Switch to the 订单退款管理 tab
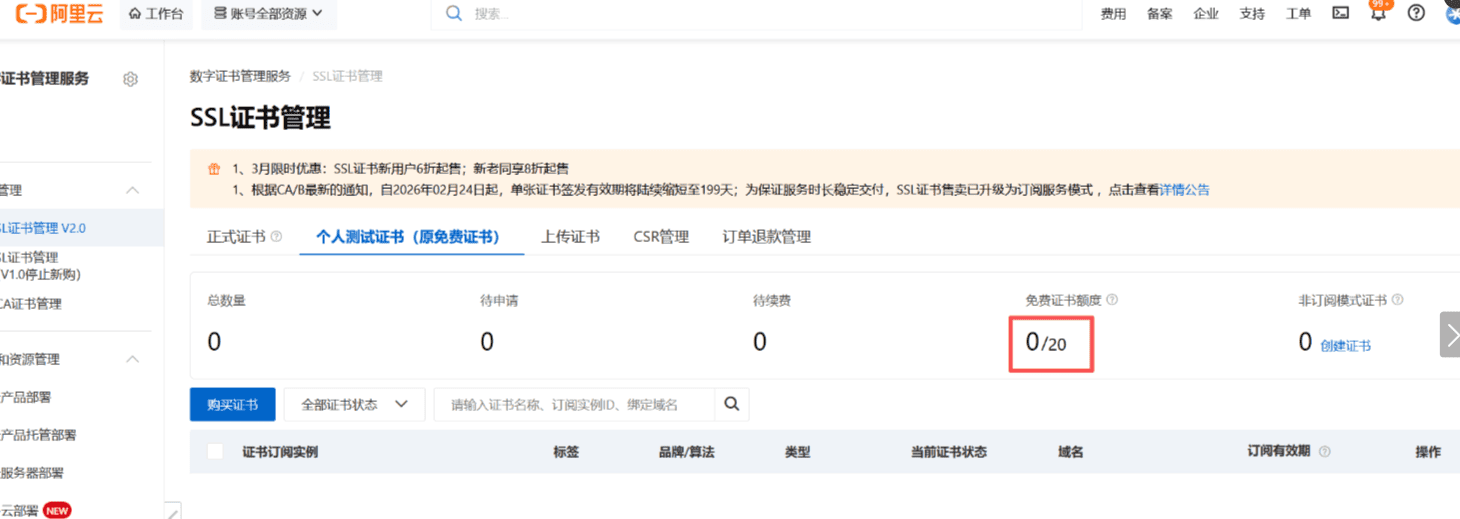 pyautogui.click(x=767, y=237)
